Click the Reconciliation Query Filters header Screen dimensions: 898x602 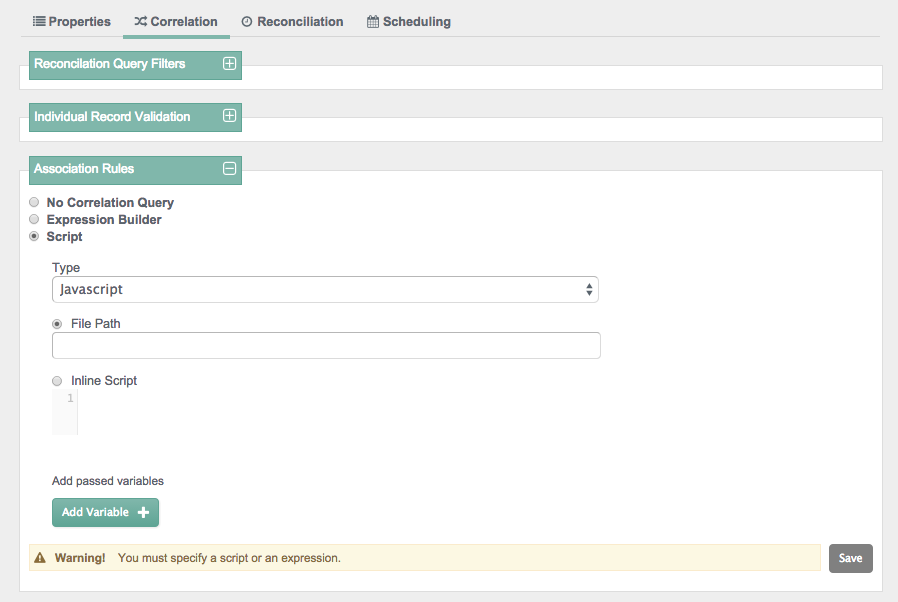coord(135,64)
